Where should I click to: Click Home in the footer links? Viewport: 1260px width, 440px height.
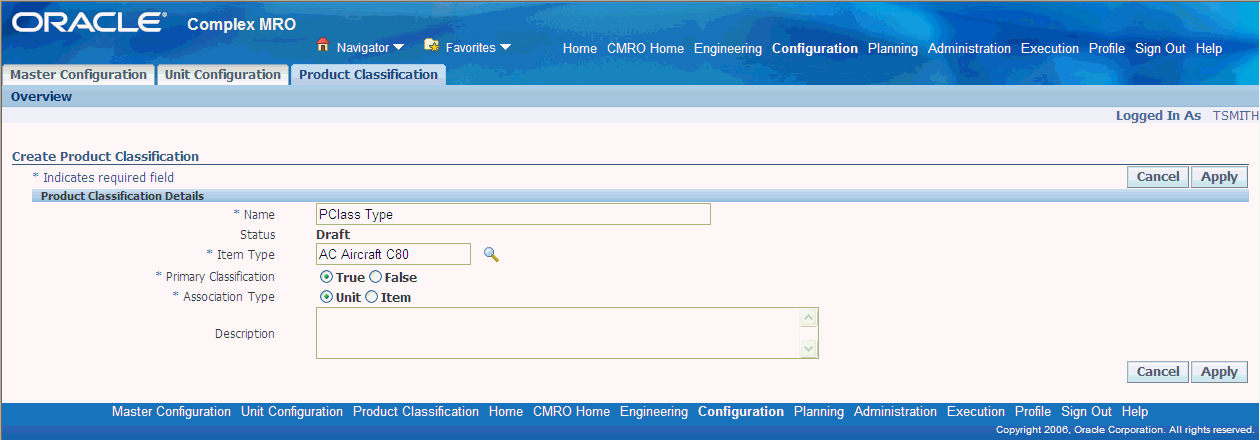pyautogui.click(x=506, y=412)
